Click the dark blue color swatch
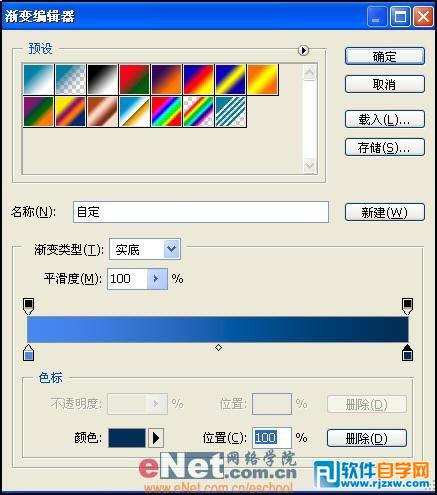 point(127,438)
